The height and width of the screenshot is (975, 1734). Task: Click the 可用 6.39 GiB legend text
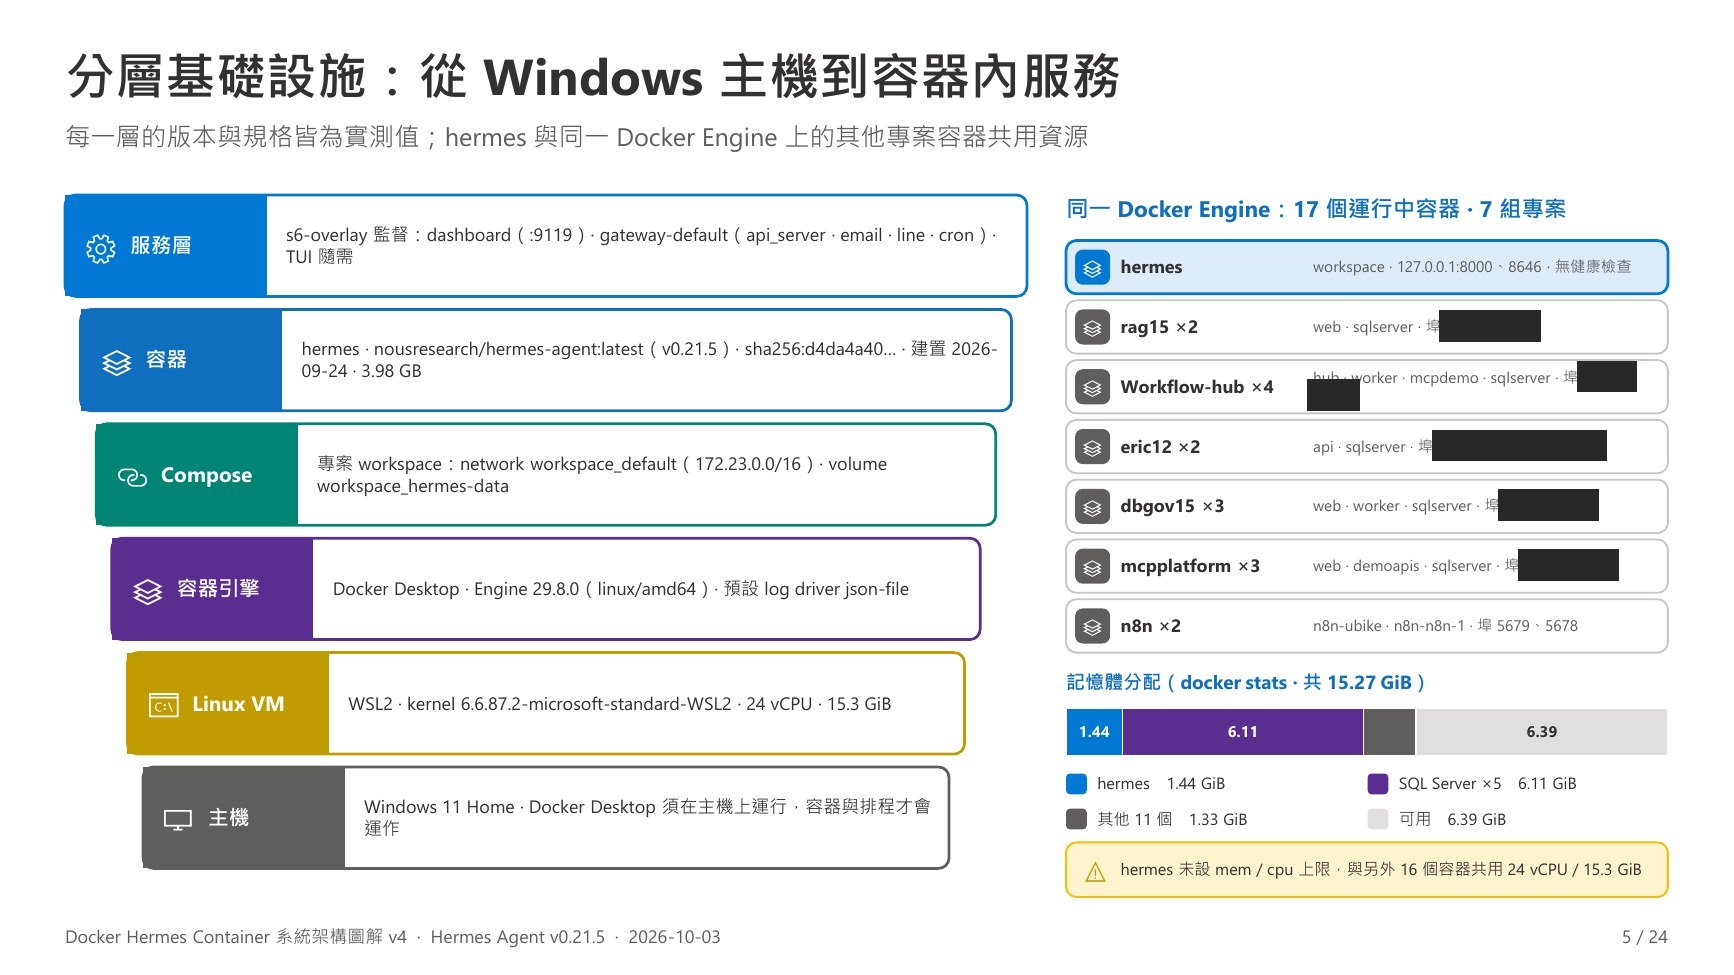click(x=1452, y=819)
